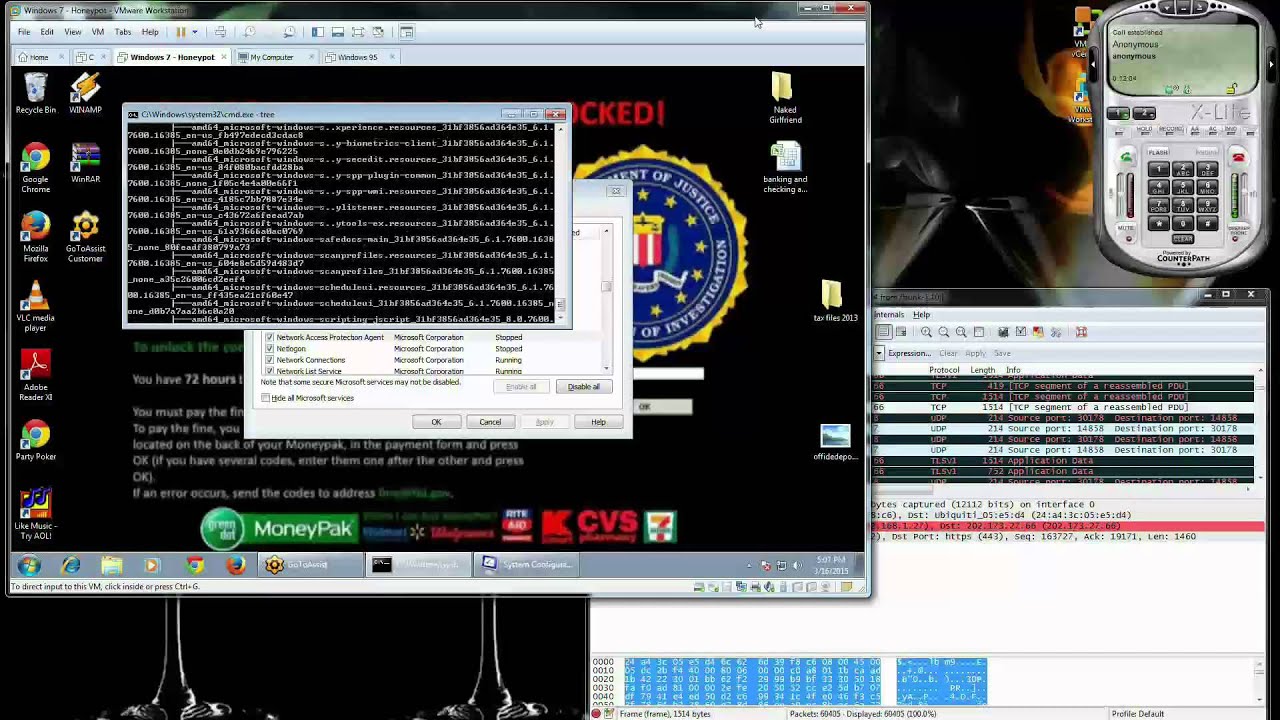Screen dimensions: 1280x720
Task: Click System Configuration taskbar button
Action: pos(526,565)
